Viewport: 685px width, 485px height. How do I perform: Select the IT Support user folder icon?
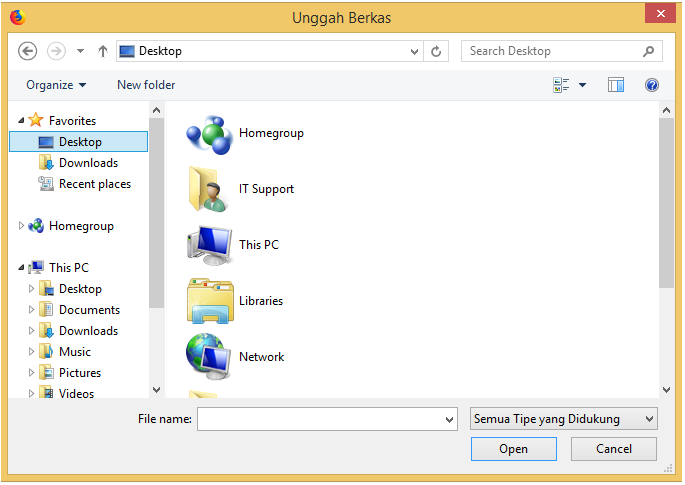pos(208,189)
